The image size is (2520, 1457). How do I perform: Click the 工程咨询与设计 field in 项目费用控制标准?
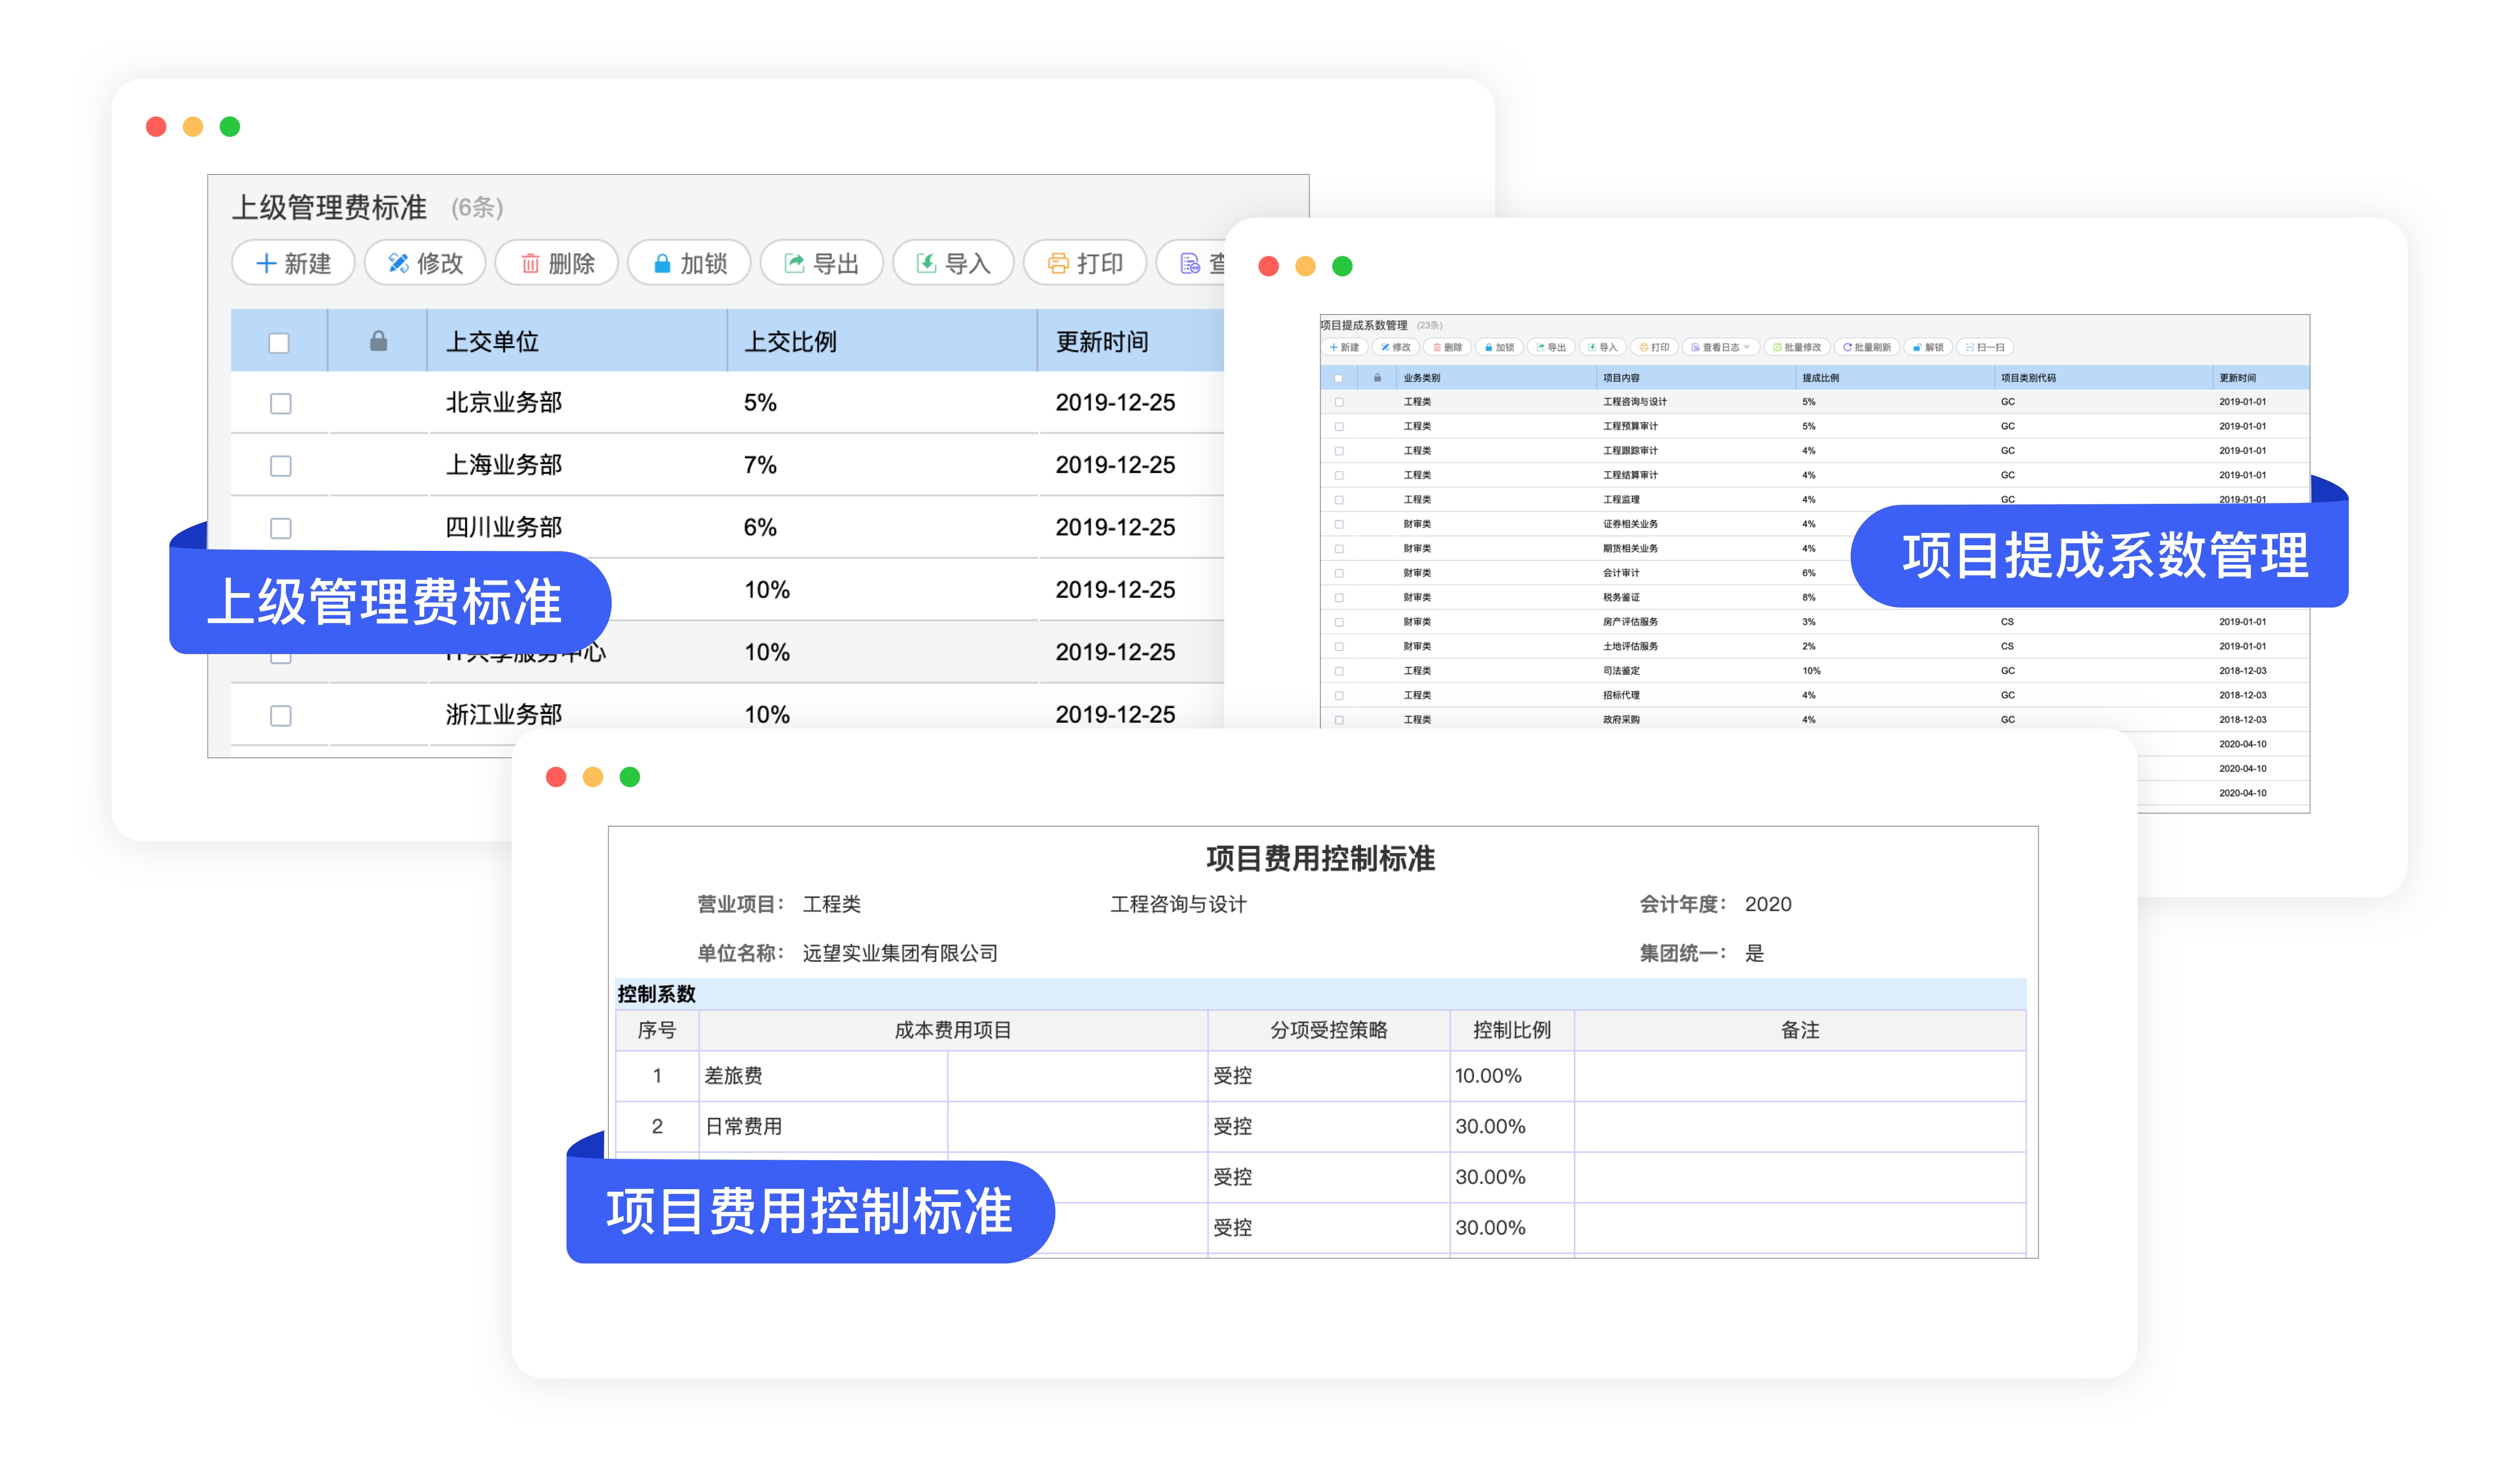1178,904
